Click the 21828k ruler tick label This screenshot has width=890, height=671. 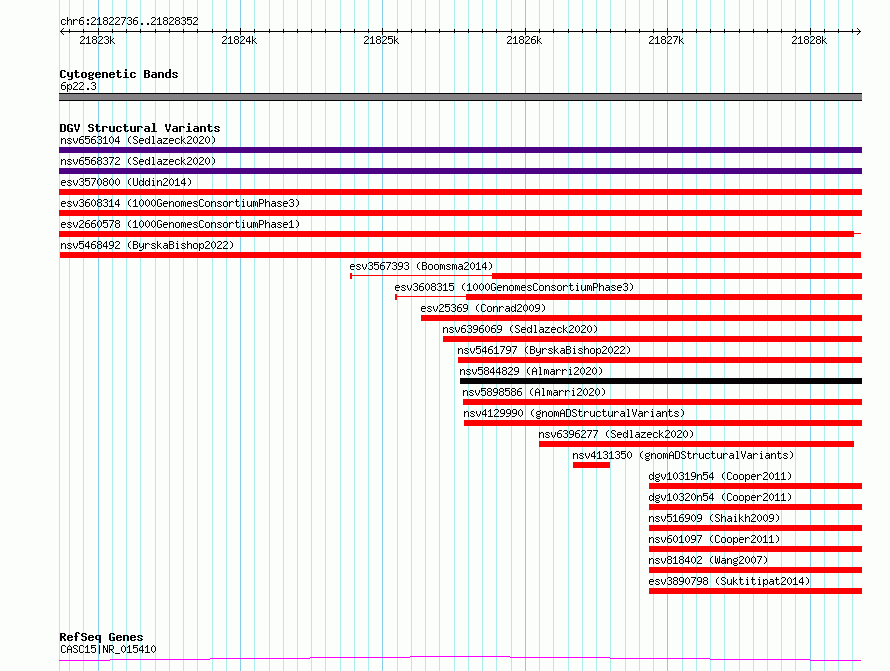point(809,40)
